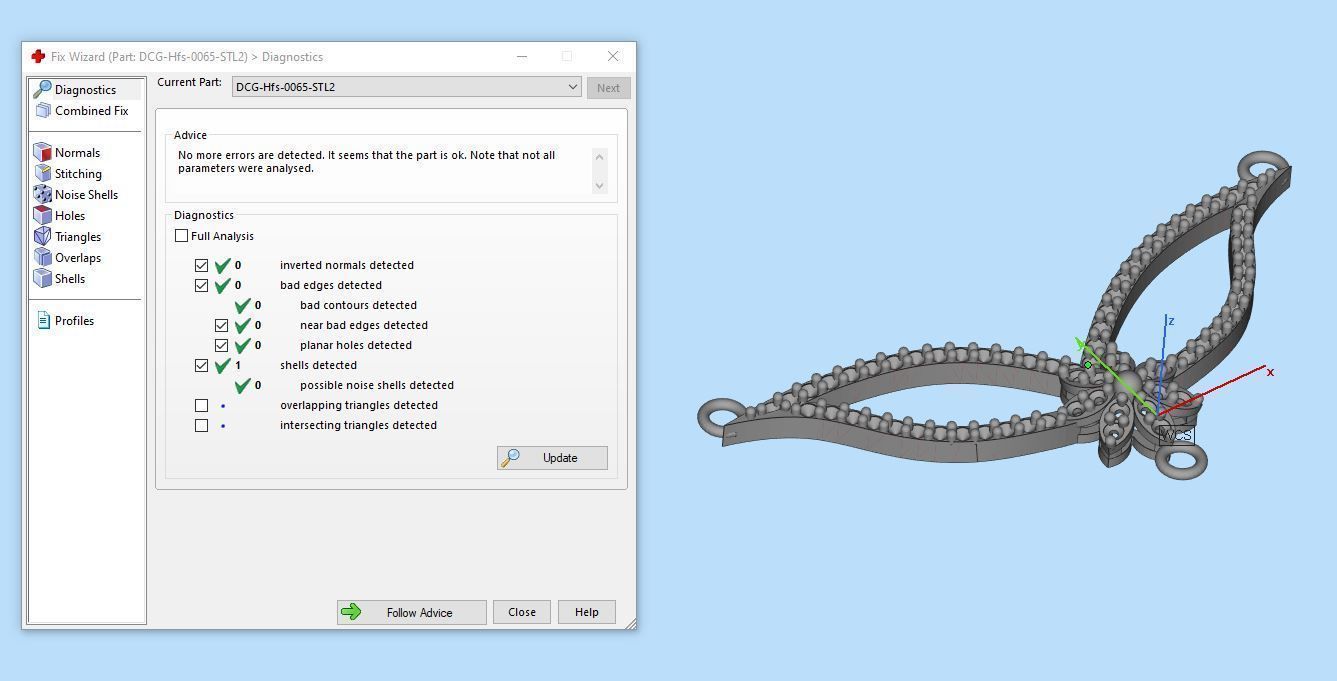Viewport: 1337px width, 681px height.
Task: Uncheck bad edges detected checkbox
Action: coord(201,285)
